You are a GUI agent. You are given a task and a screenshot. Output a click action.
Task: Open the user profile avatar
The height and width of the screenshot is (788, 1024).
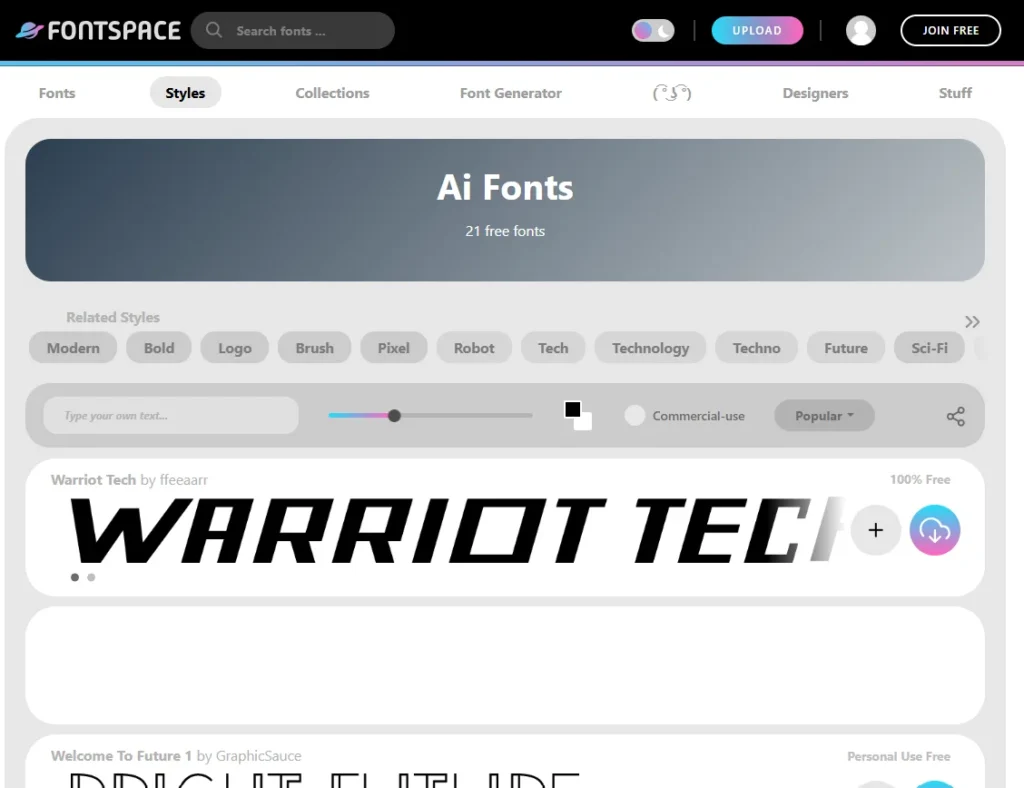pos(860,31)
